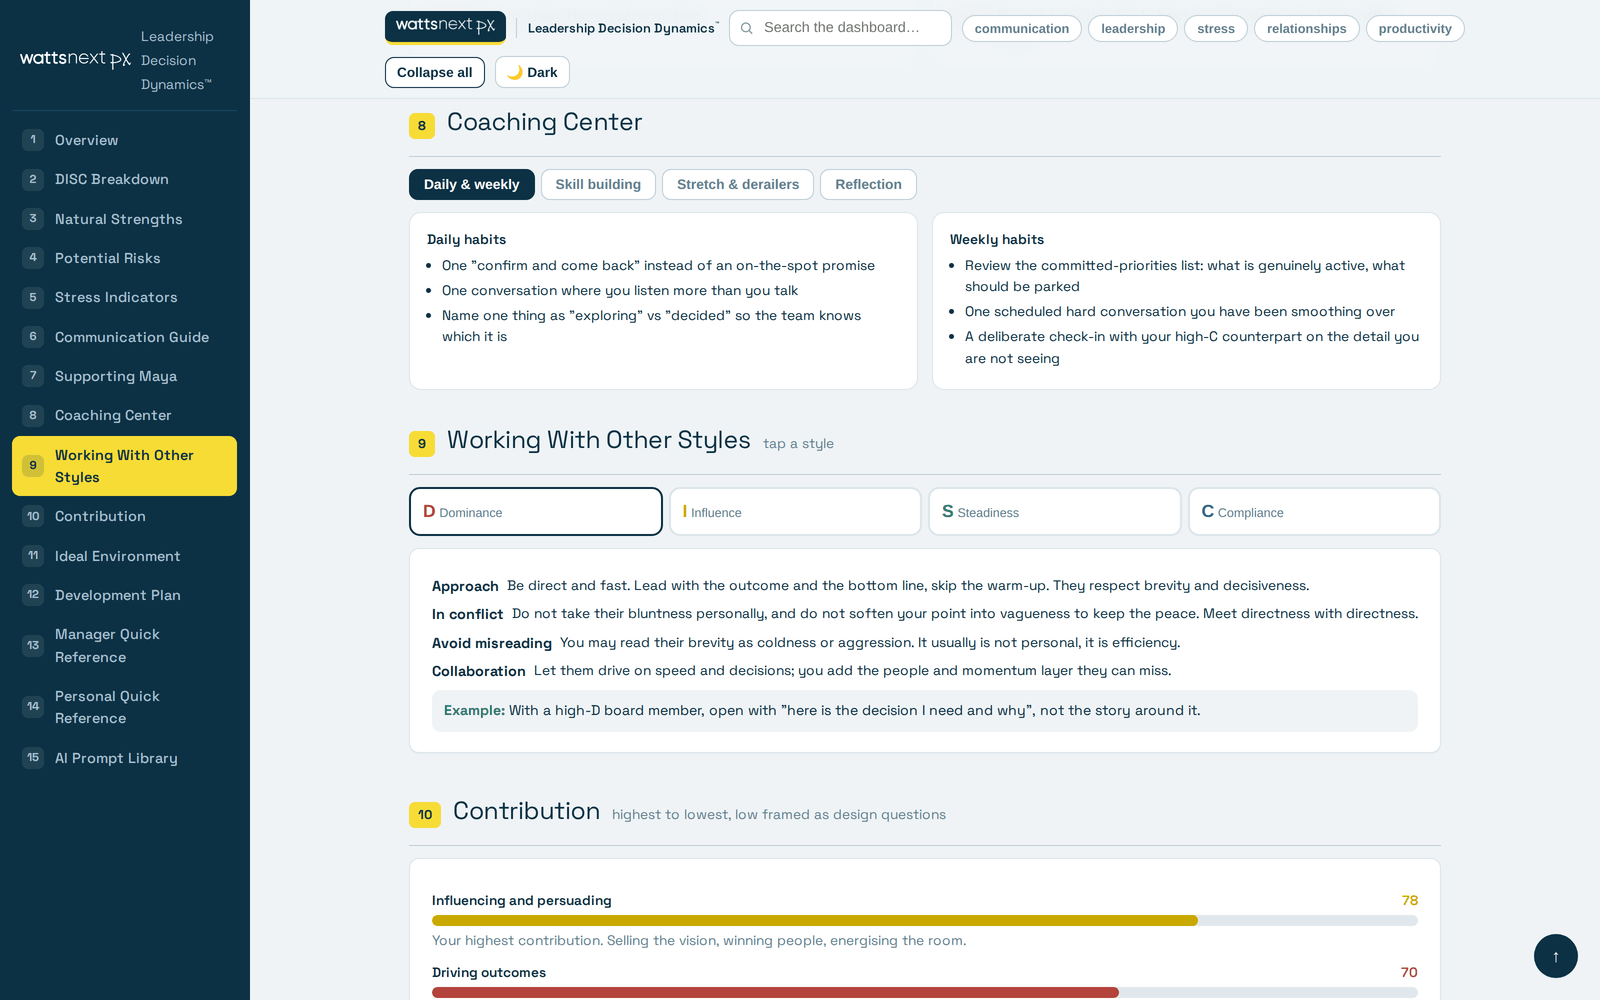Open the Stretch & derailers tab

tap(738, 184)
